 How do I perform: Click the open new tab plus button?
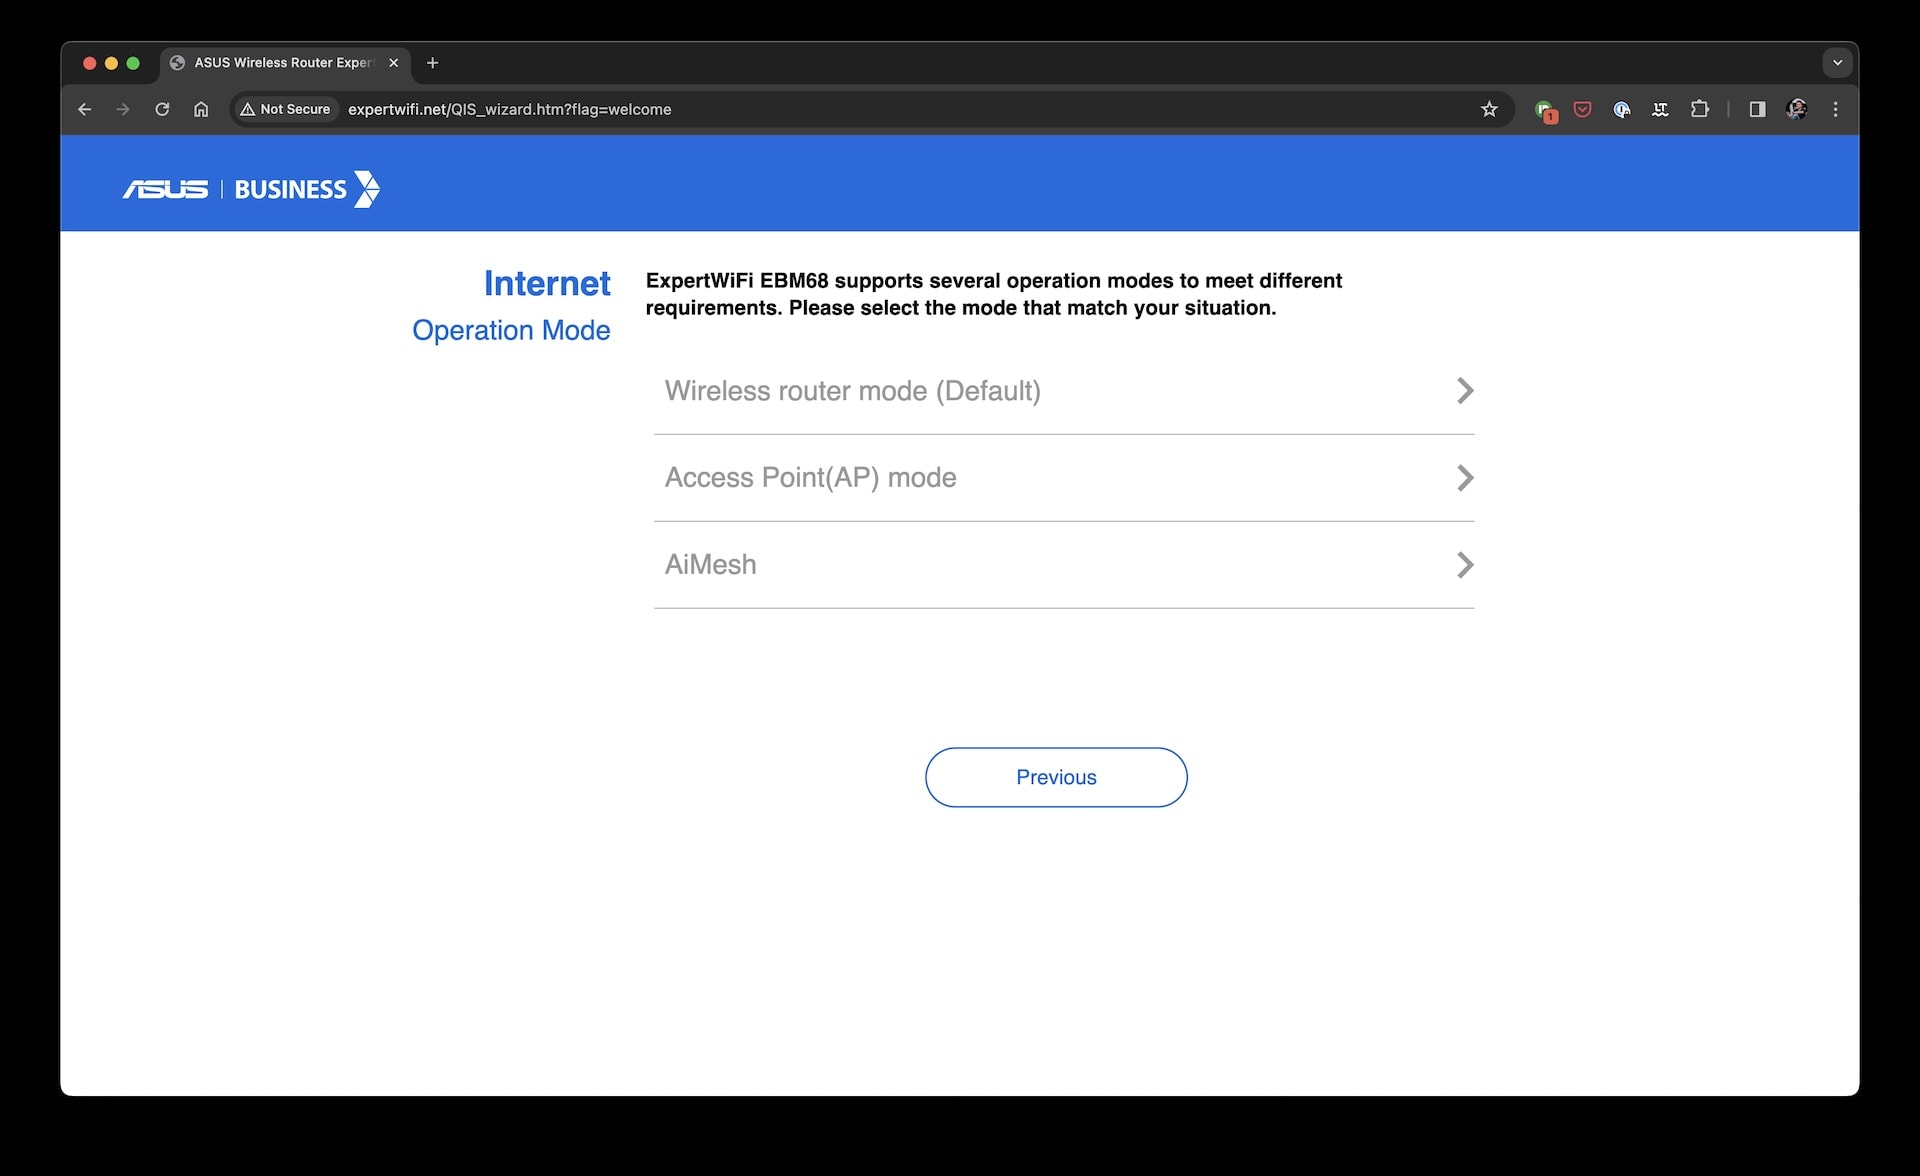431,62
